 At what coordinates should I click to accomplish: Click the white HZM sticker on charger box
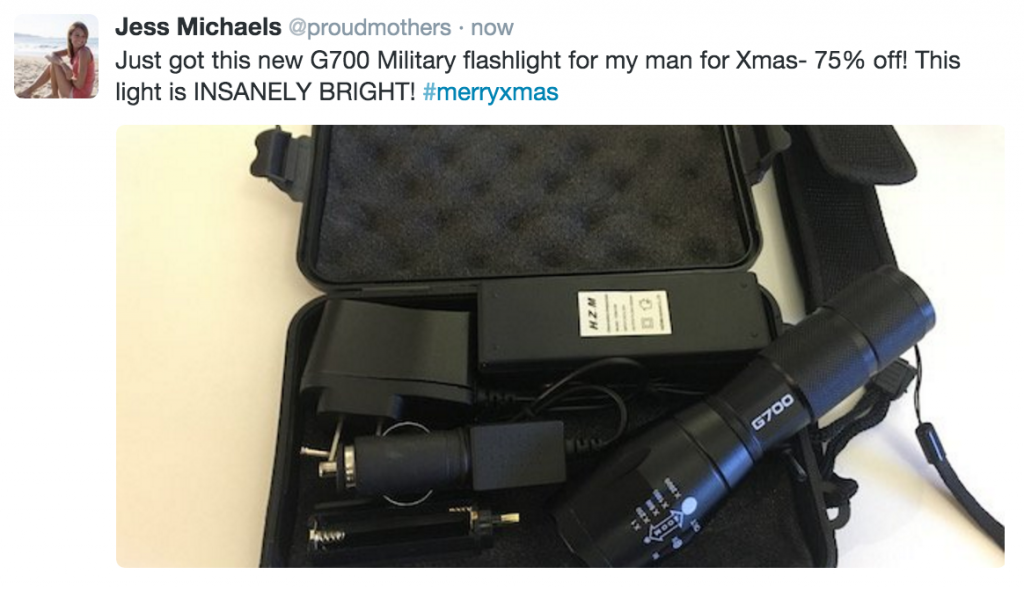coord(624,314)
